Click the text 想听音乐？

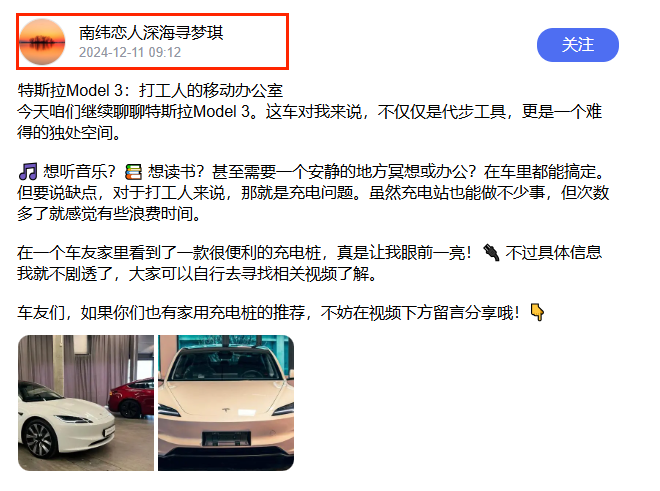click(x=79, y=172)
